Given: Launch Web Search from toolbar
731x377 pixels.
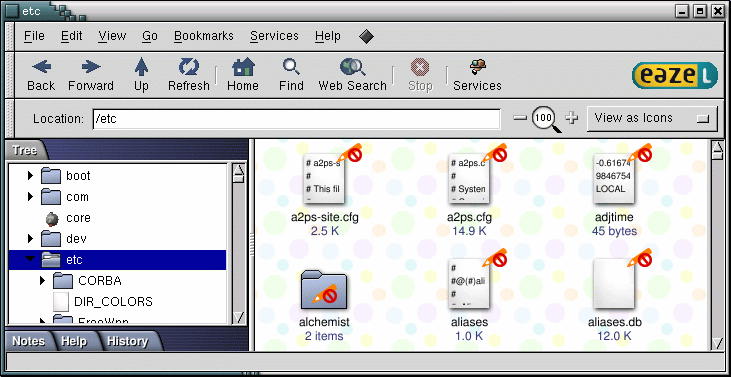Looking at the screenshot, I should 352,75.
